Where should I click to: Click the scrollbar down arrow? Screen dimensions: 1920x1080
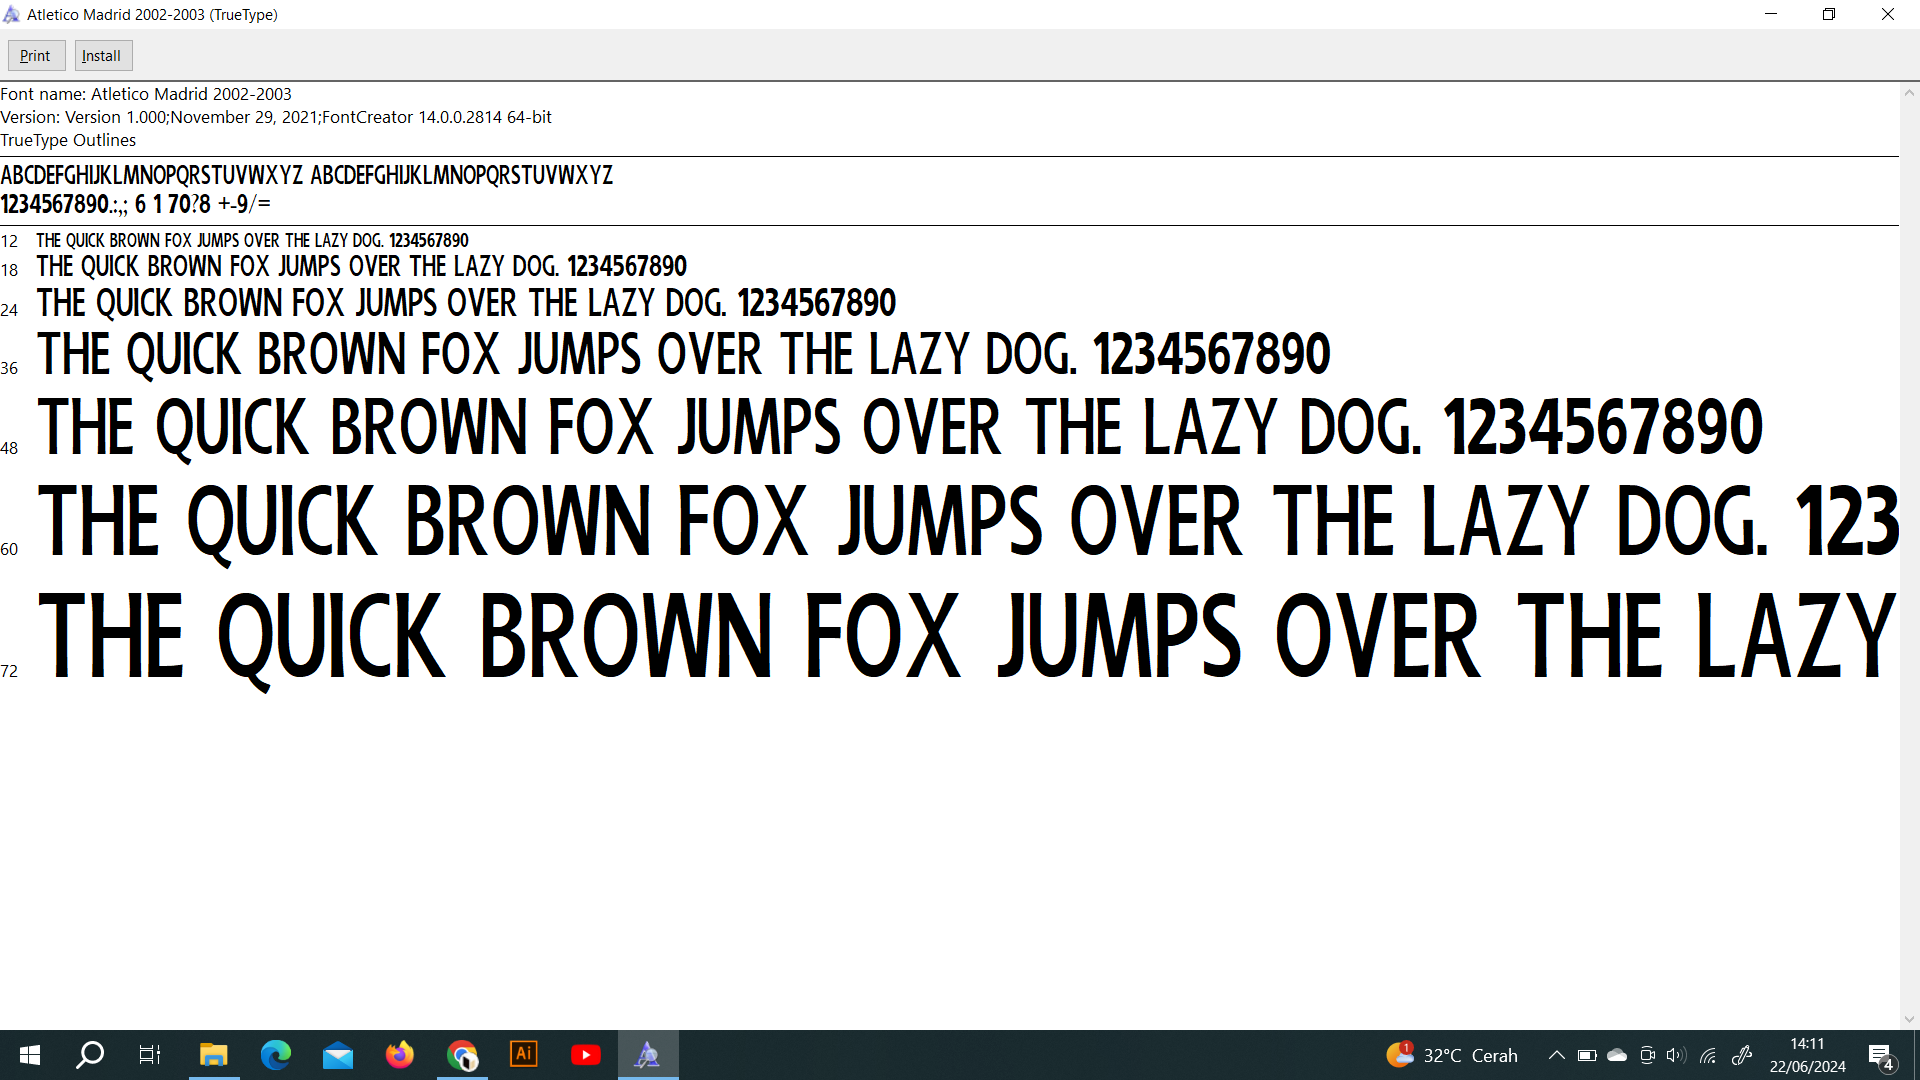[1909, 1019]
